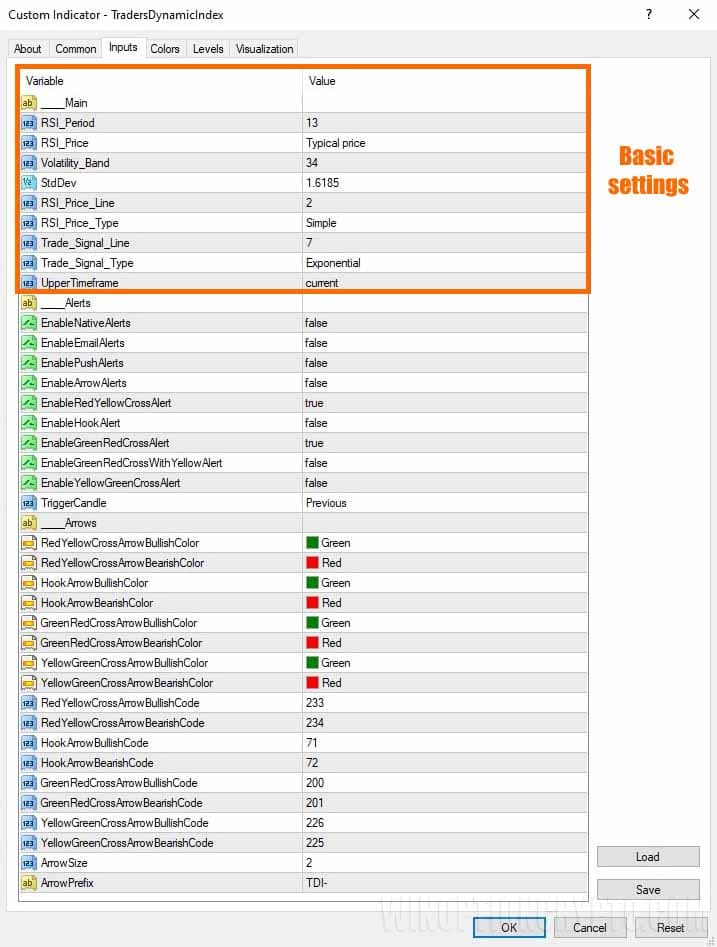Click the Save button
Image resolution: width=717 pixels, height=947 pixels.
(648, 890)
